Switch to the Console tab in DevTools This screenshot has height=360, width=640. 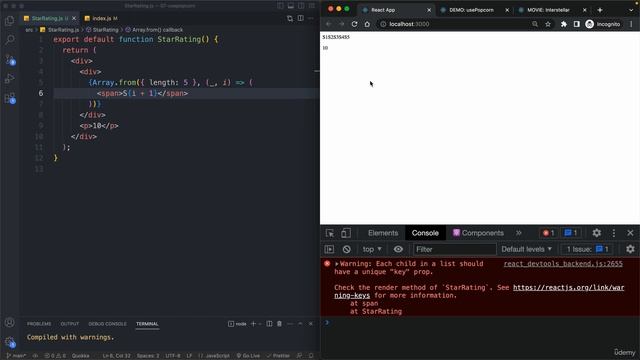[x=425, y=233]
